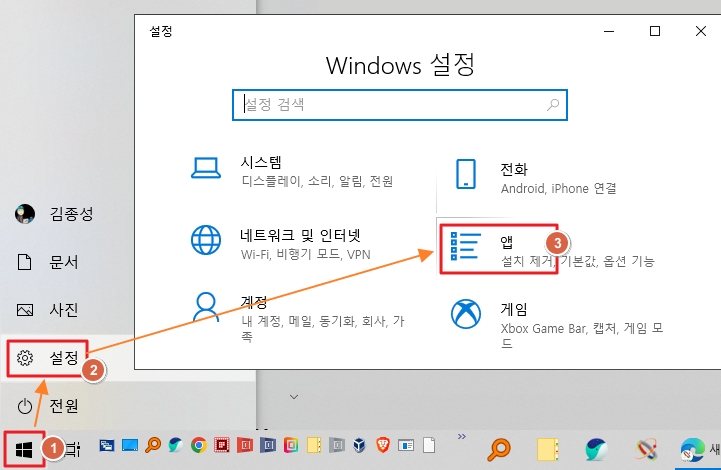This screenshot has height=470, width=721.
Task: Open the 네트워크 및 인터넷 globe icon
Action: click(206, 240)
